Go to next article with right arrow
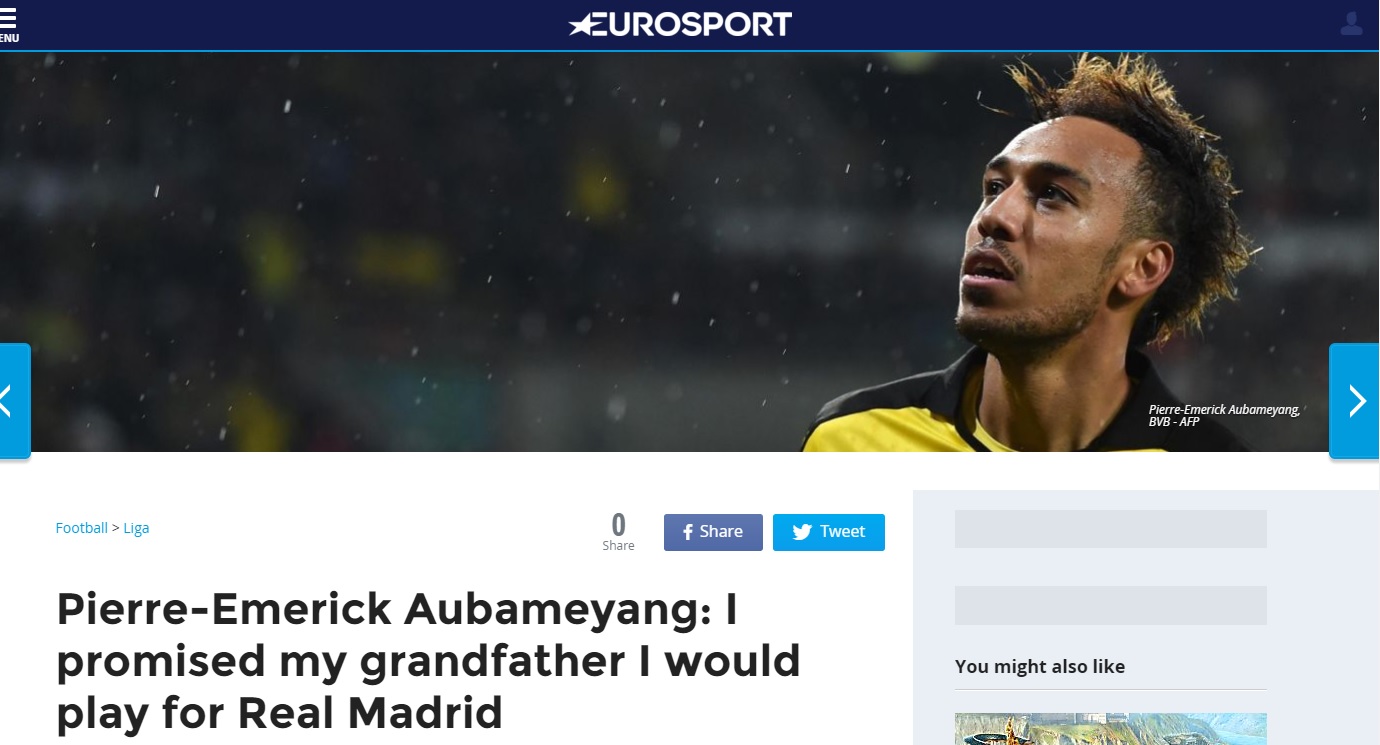The height and width of the screenshot is (745, 1380). (1355, 401)
